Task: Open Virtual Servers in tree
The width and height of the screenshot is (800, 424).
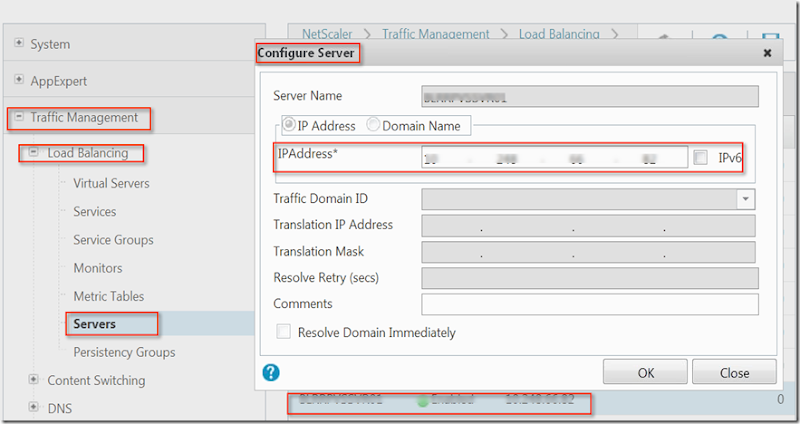Action: pyautogui.click(x=111, y=183)
